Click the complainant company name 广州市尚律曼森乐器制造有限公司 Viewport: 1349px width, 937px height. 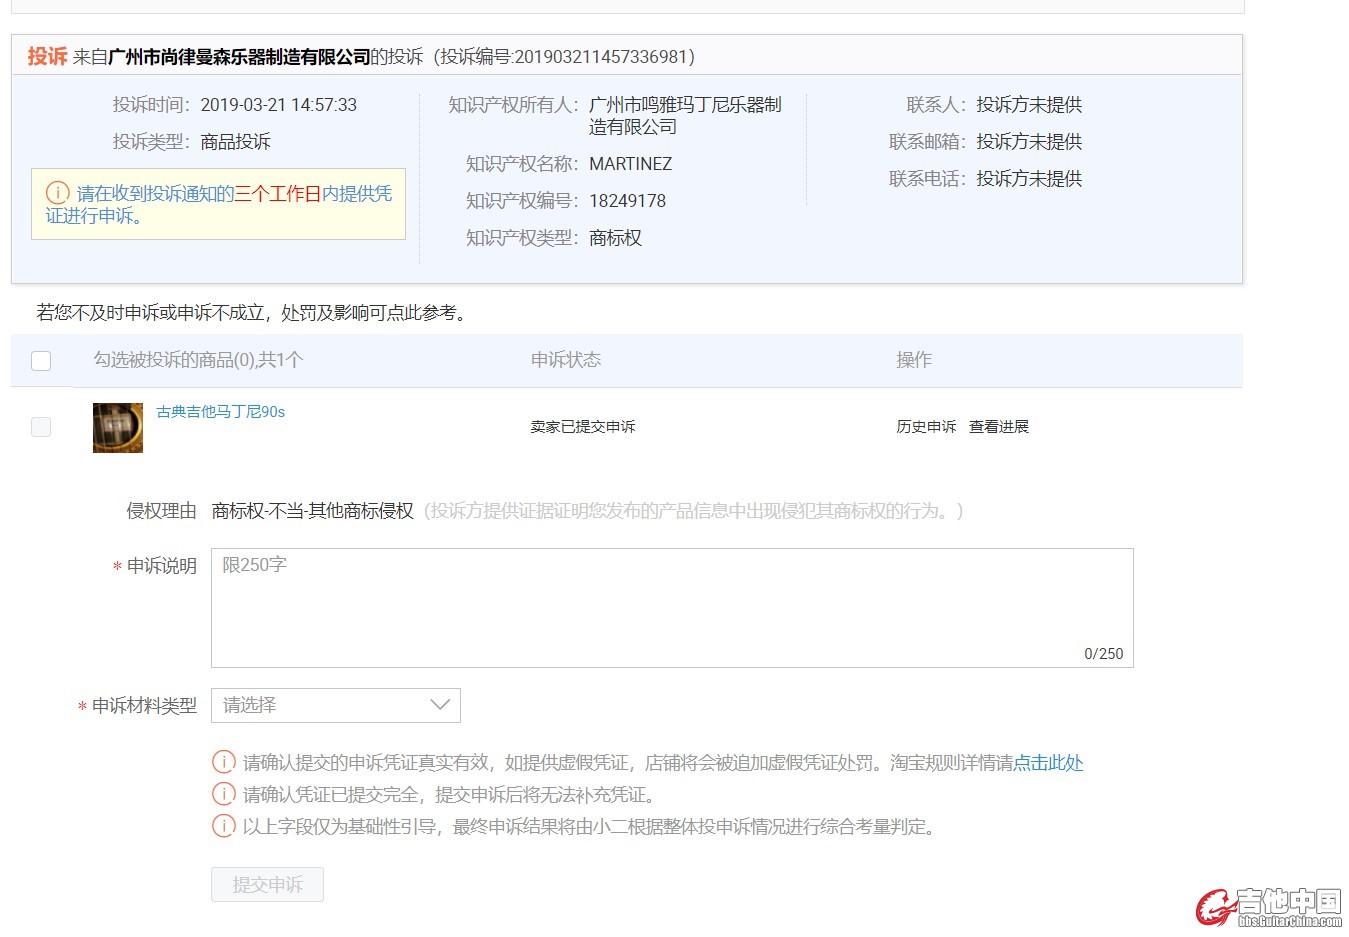[239, 57]
